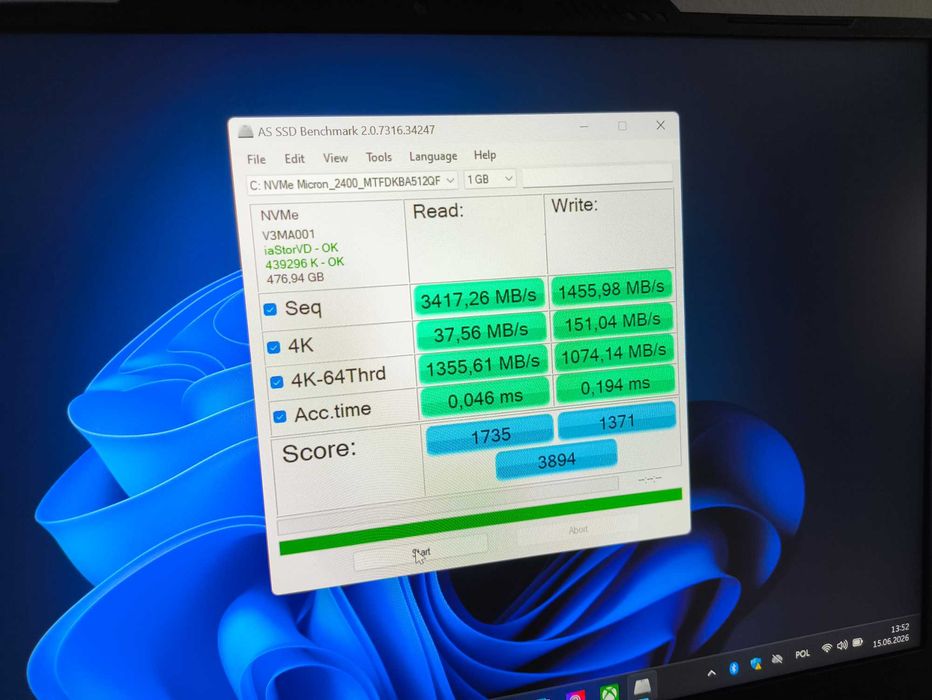932x700 pixels.
Task: Expand the 1 GB test size dropdown
Action: [490, 179]
